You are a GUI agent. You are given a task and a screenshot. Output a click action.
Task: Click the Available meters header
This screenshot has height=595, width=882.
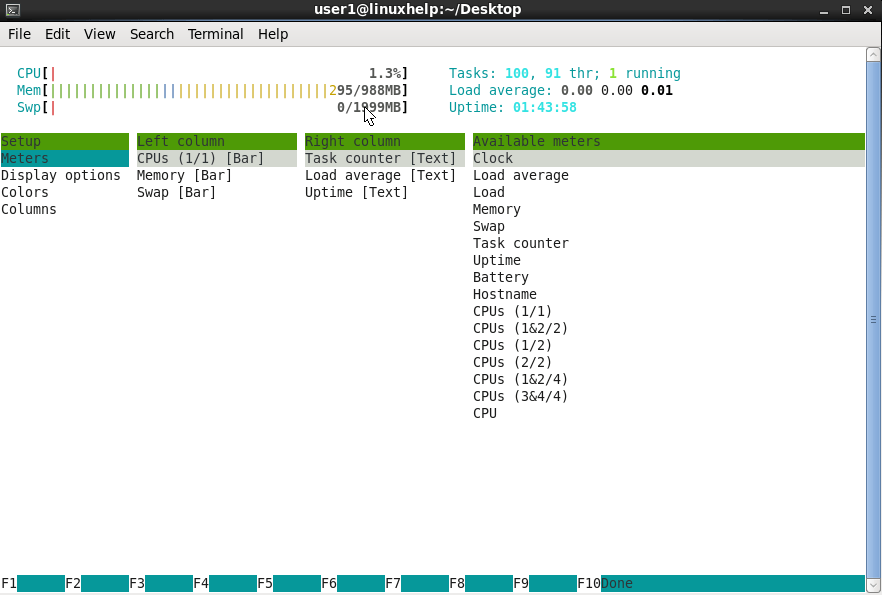click(668, 141)
